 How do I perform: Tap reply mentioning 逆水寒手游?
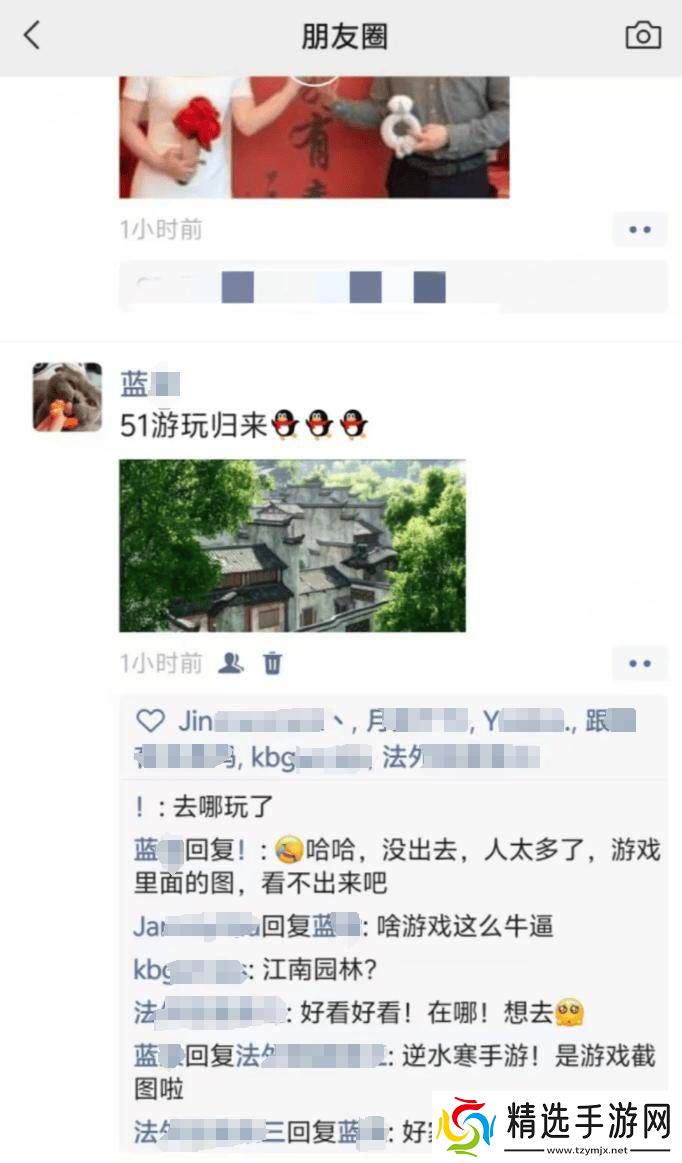395,1072
